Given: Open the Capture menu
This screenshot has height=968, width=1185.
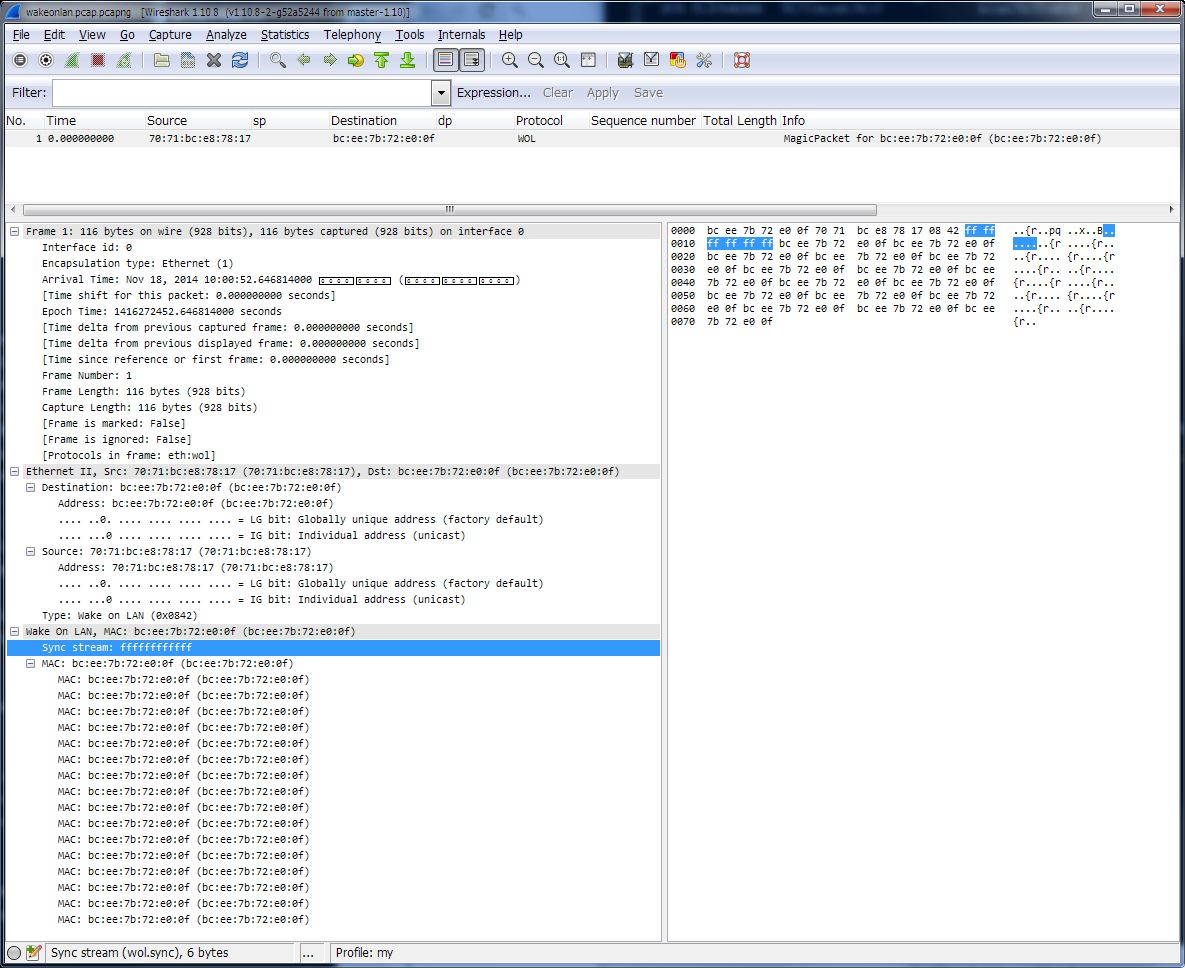Looking at the screenshot, I should coord(170,35).
